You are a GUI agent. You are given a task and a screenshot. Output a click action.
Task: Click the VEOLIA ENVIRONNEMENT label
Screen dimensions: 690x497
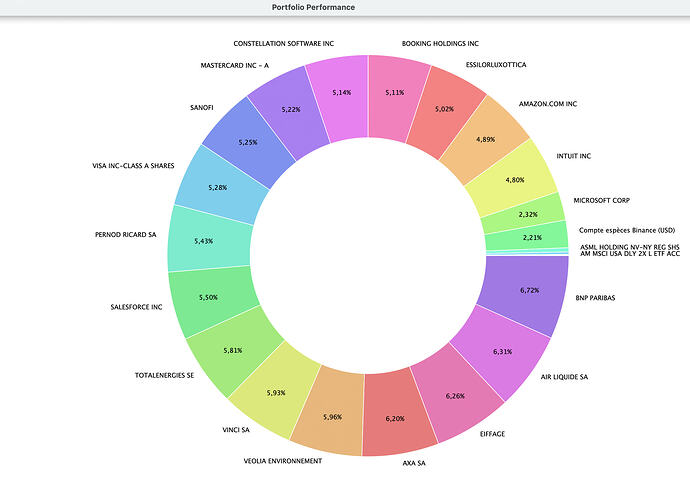click(283, 461)
